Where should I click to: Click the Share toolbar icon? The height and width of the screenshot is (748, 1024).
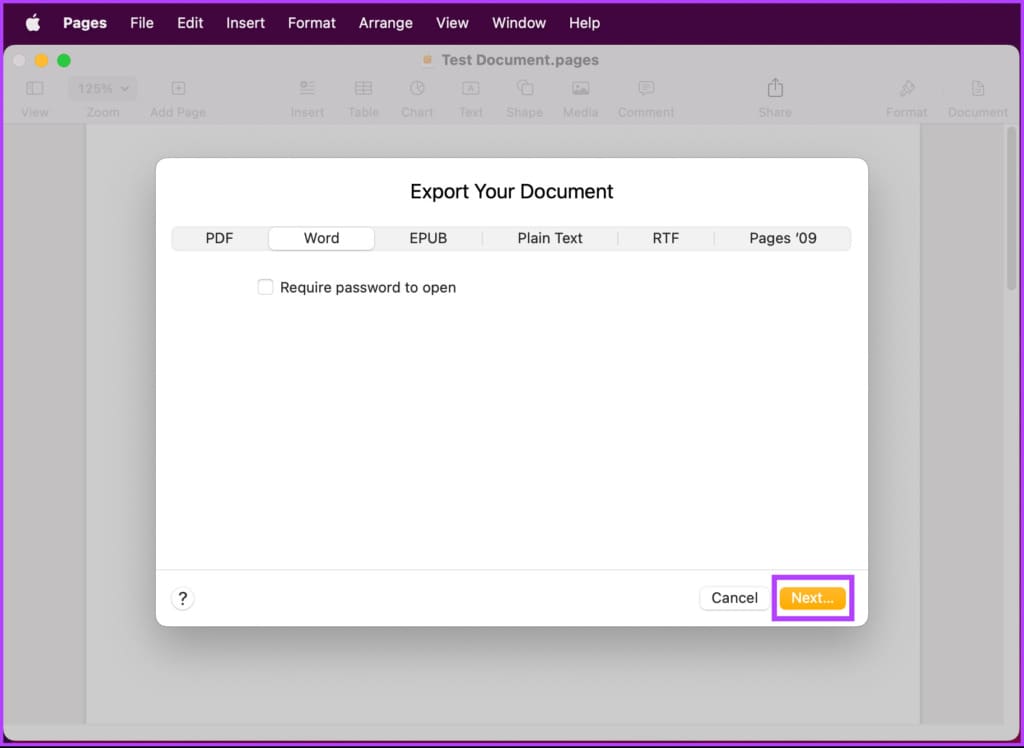[x=775, y=88]
